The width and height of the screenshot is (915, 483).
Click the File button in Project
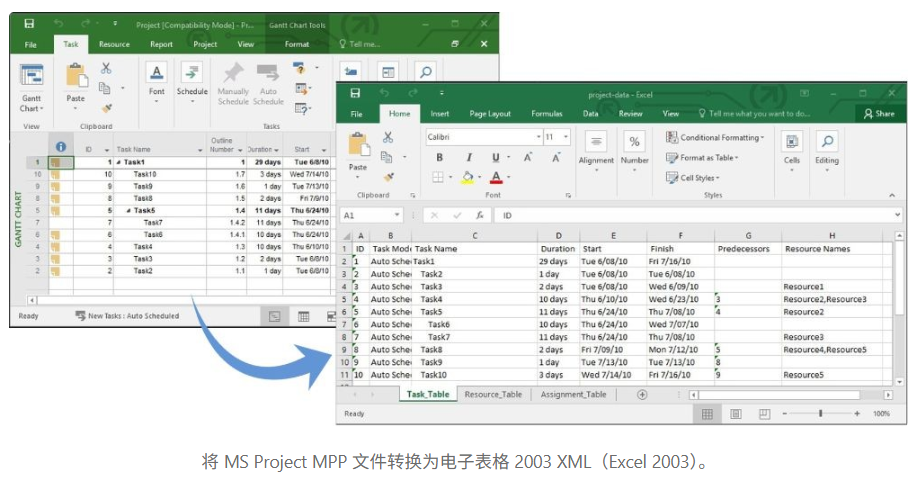coord(30,44)
